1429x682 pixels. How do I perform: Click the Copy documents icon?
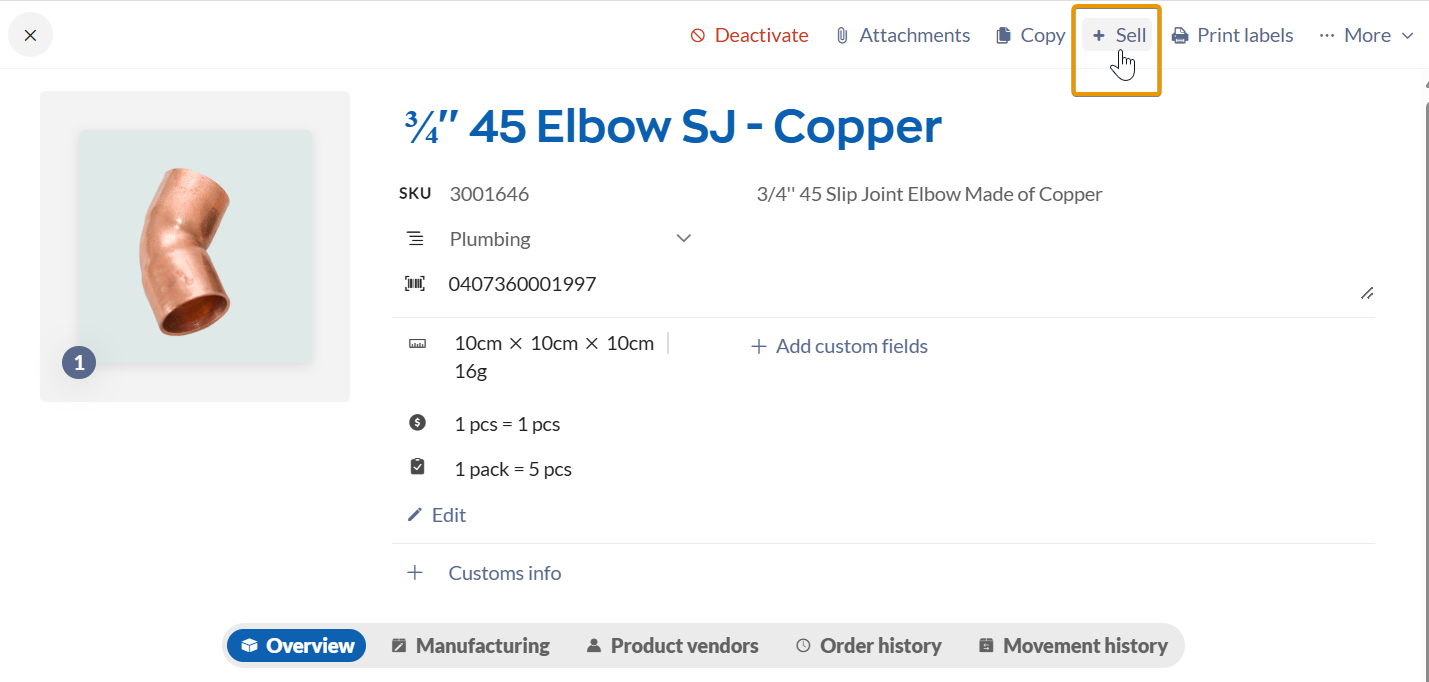[1004, 36]
